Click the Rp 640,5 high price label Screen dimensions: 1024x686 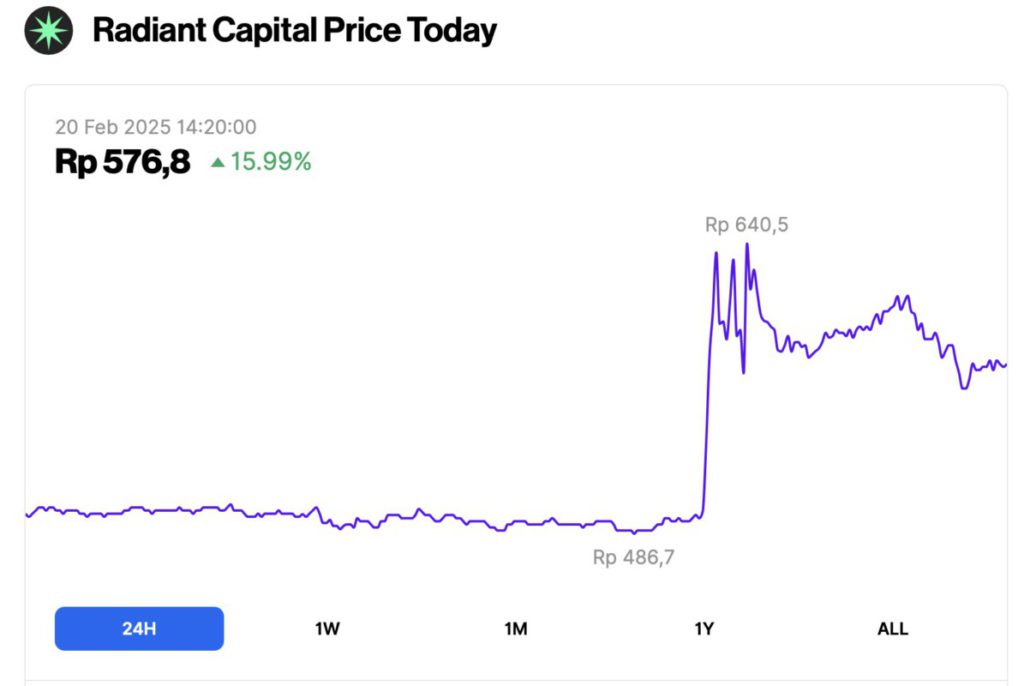(x=745, y=224)
